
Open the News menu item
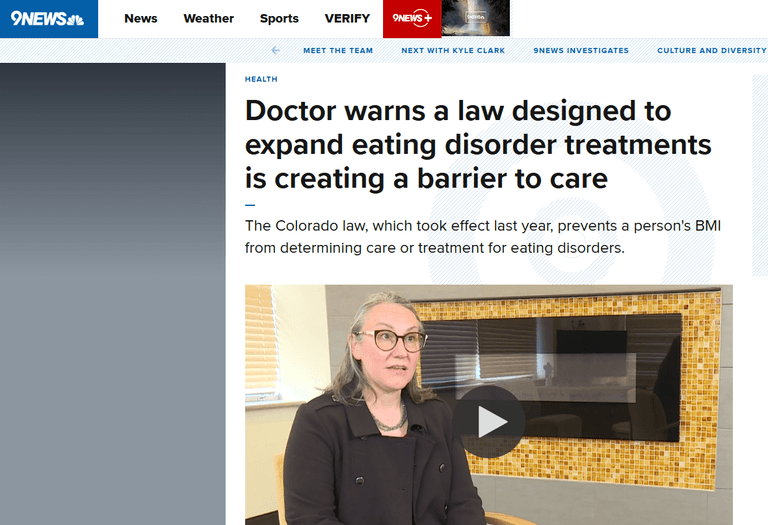click(141, 19)
